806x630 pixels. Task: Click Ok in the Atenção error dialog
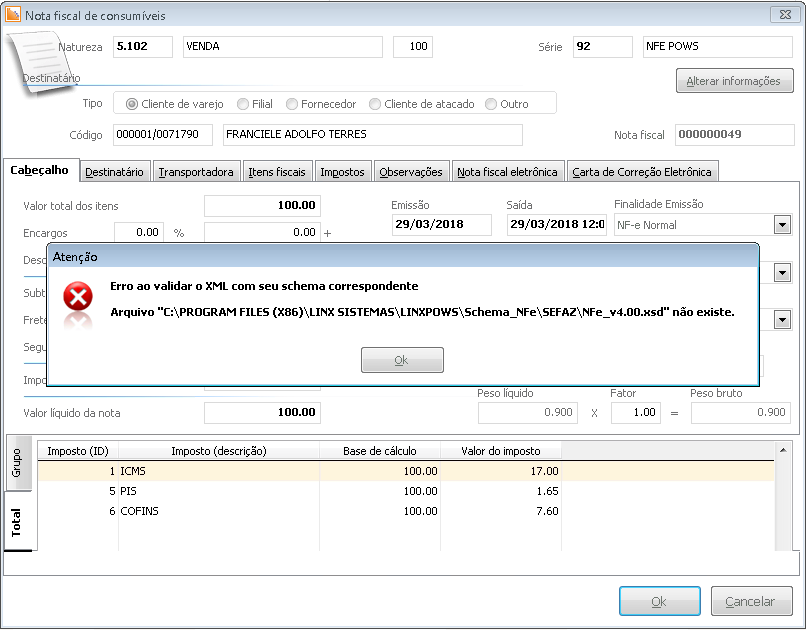click(402, 360)
